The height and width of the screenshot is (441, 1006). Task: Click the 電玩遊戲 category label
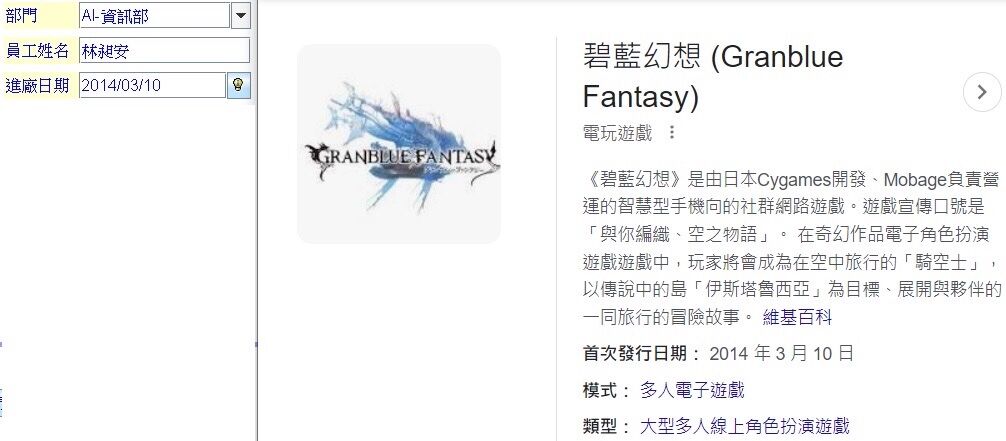617,133
